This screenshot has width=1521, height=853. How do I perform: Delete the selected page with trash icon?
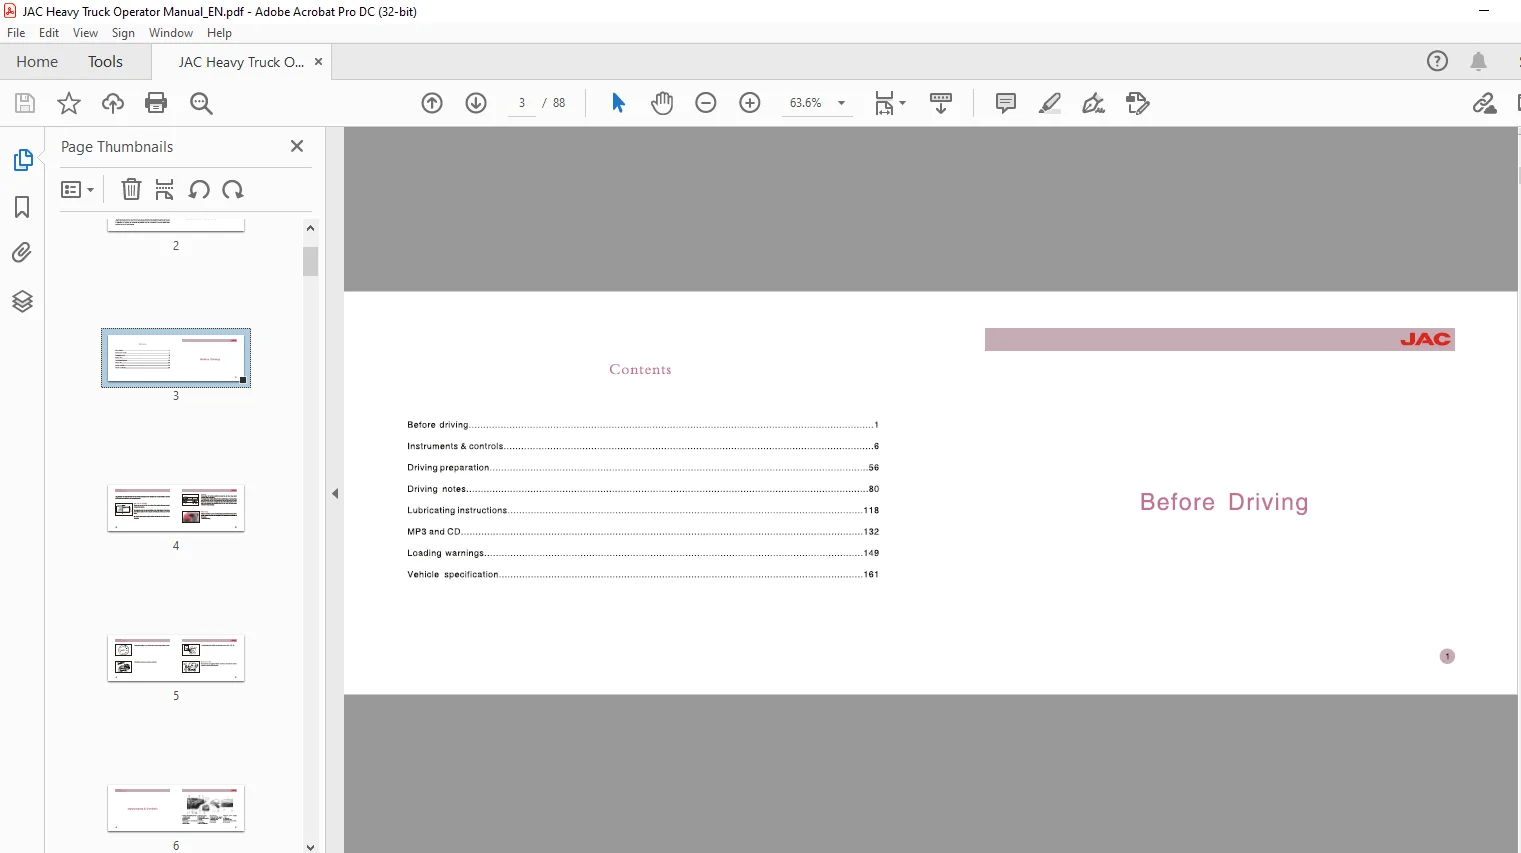click(131, 189)
